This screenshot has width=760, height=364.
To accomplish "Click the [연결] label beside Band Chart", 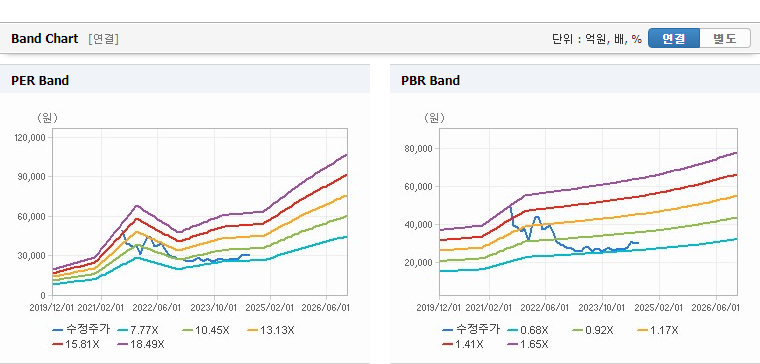I will tap(103, 39).
